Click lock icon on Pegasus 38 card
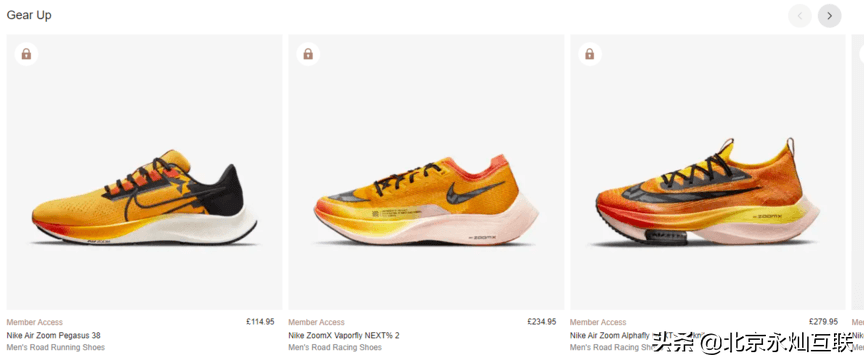The width and height of the screenshot is (864, 364). pos(26,54)
